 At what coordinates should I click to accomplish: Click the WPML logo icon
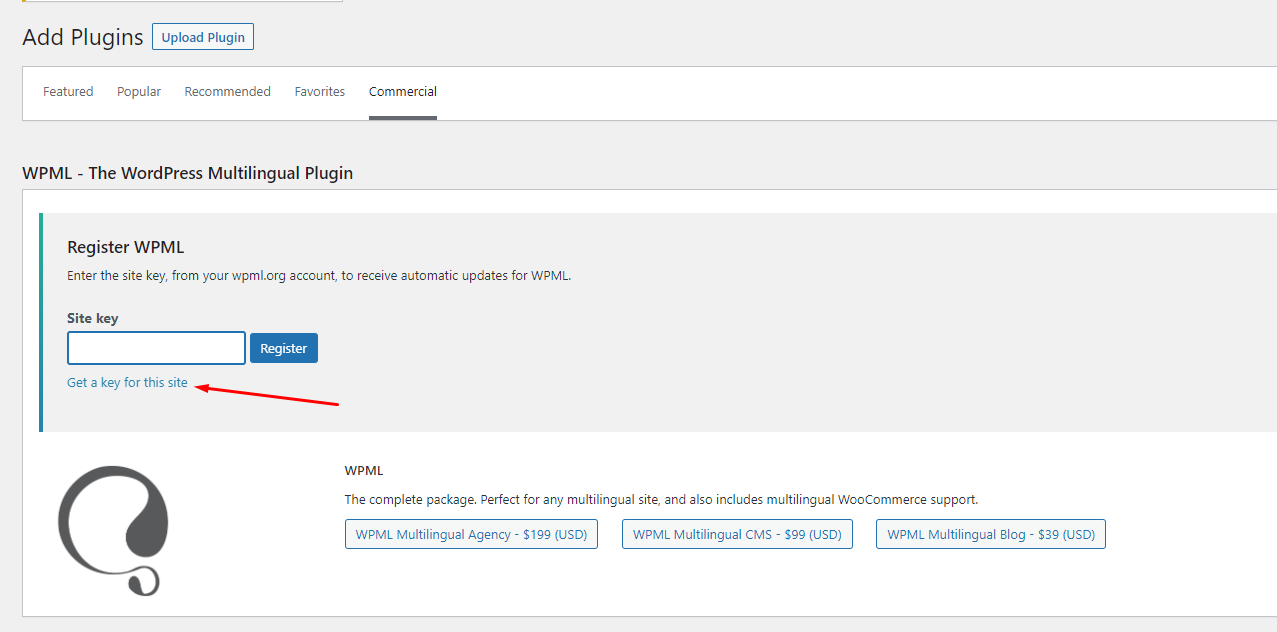pos(113,530)
